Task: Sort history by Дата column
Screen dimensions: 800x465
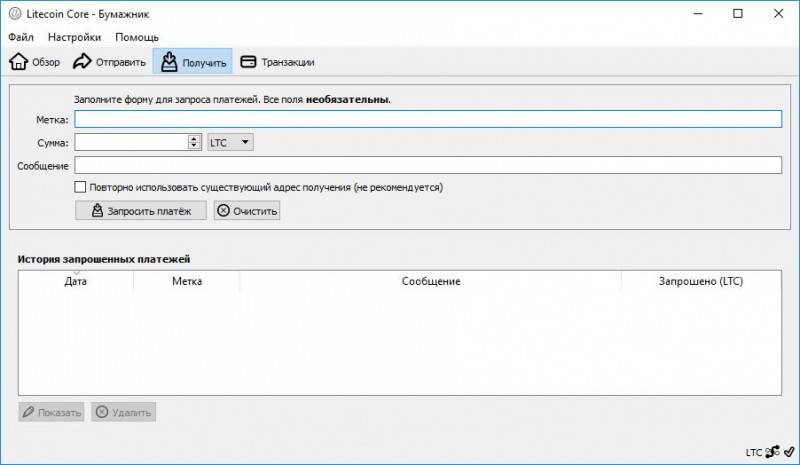Action: [x=76, y=281]
